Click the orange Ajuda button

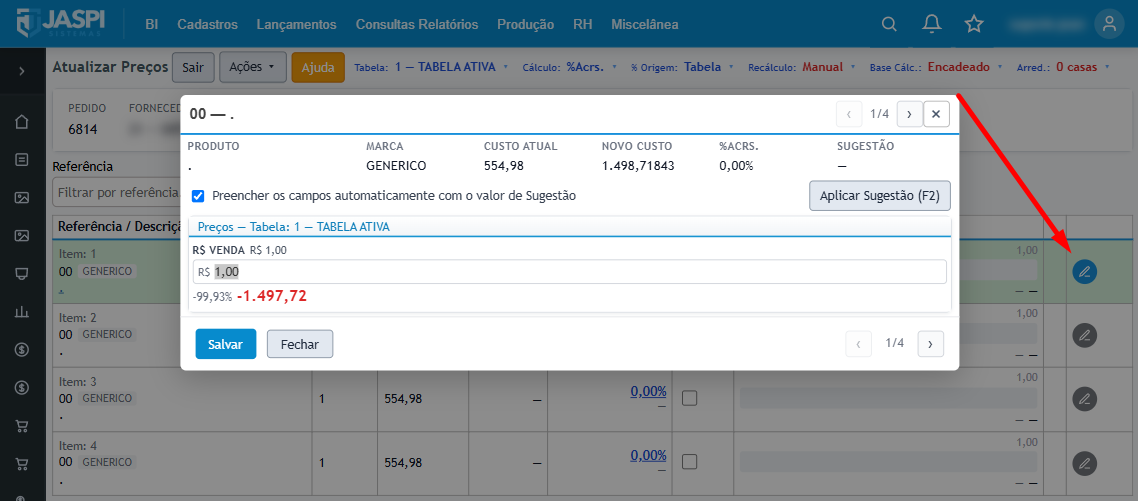[318, 67]
